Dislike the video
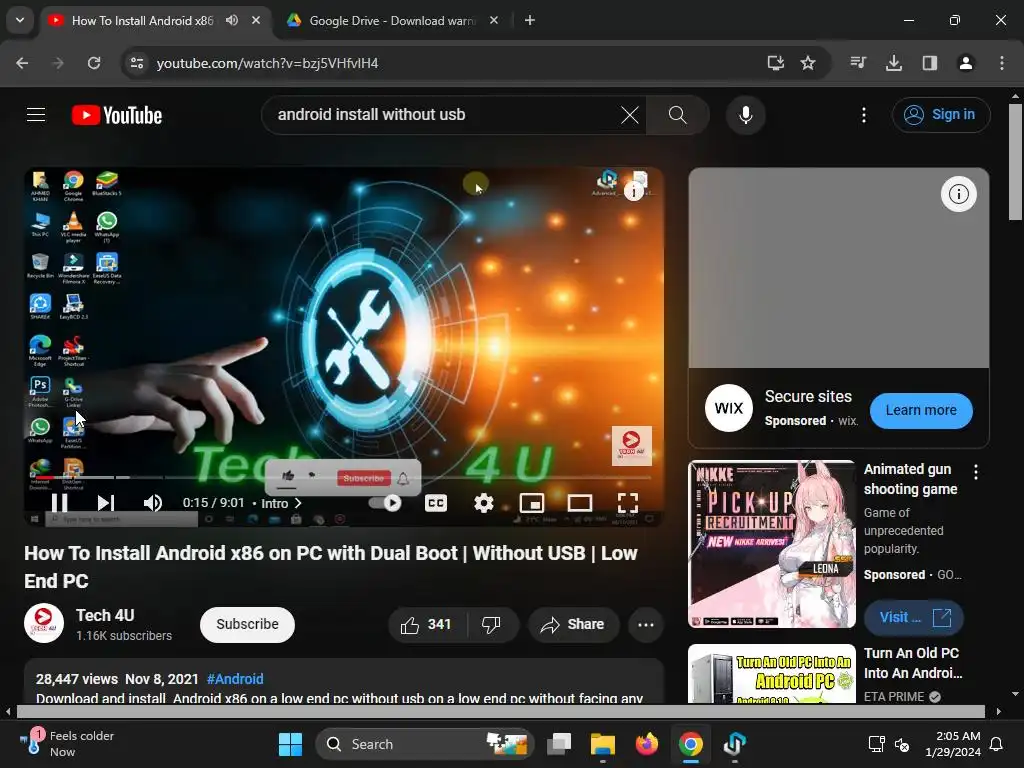The width and height of the screenshot is (1024, 768). (491, 625)
